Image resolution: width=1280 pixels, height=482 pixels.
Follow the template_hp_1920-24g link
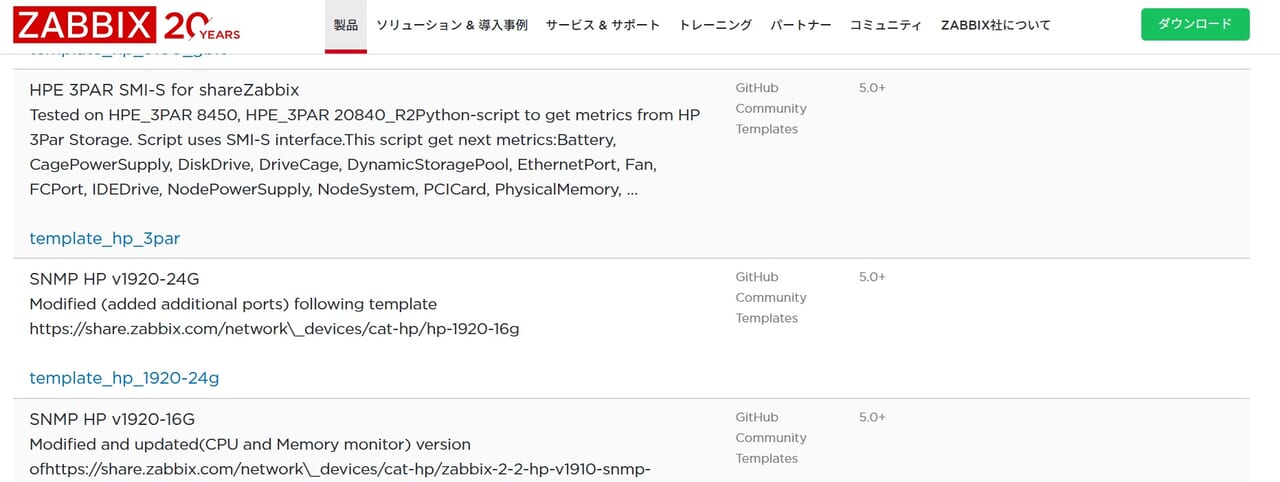[124, 377]
